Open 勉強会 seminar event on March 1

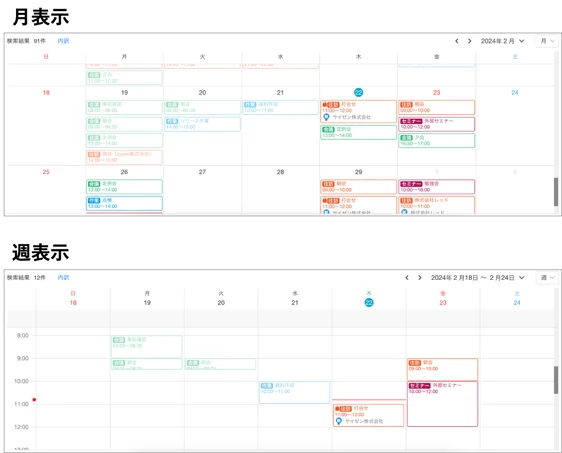[437, 187]
